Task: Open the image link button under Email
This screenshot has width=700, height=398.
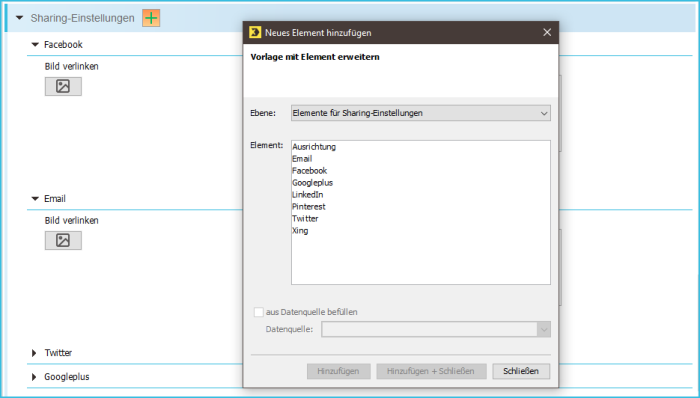Action: (63, 240)
